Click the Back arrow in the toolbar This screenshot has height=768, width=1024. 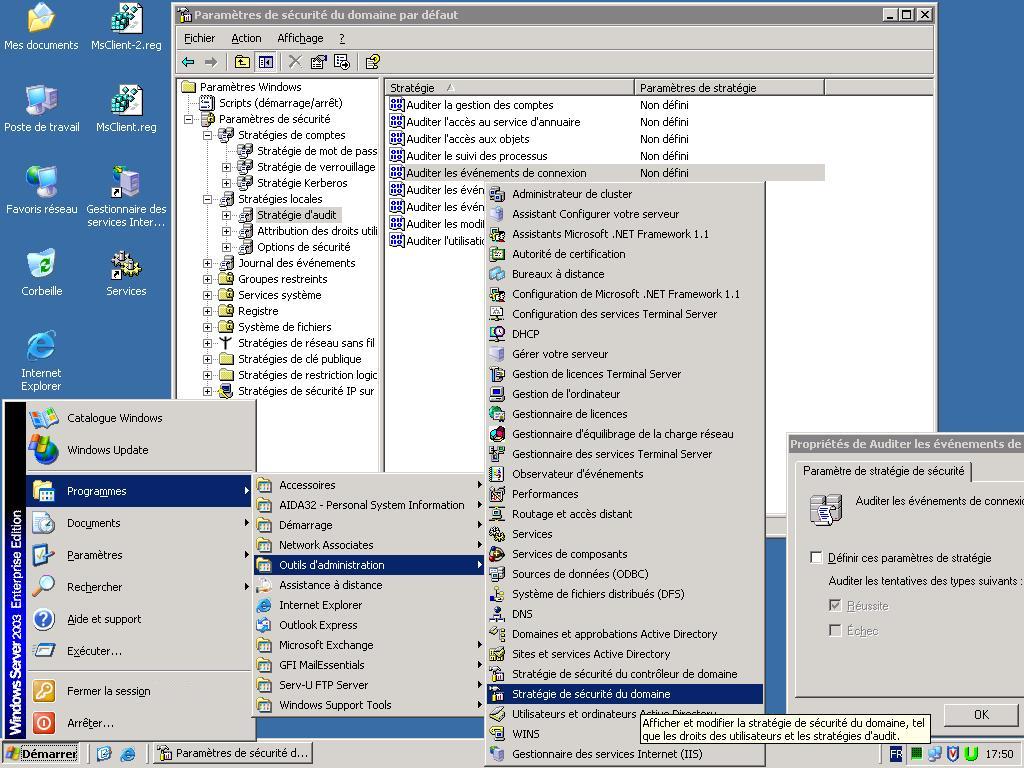coord(188,62)
